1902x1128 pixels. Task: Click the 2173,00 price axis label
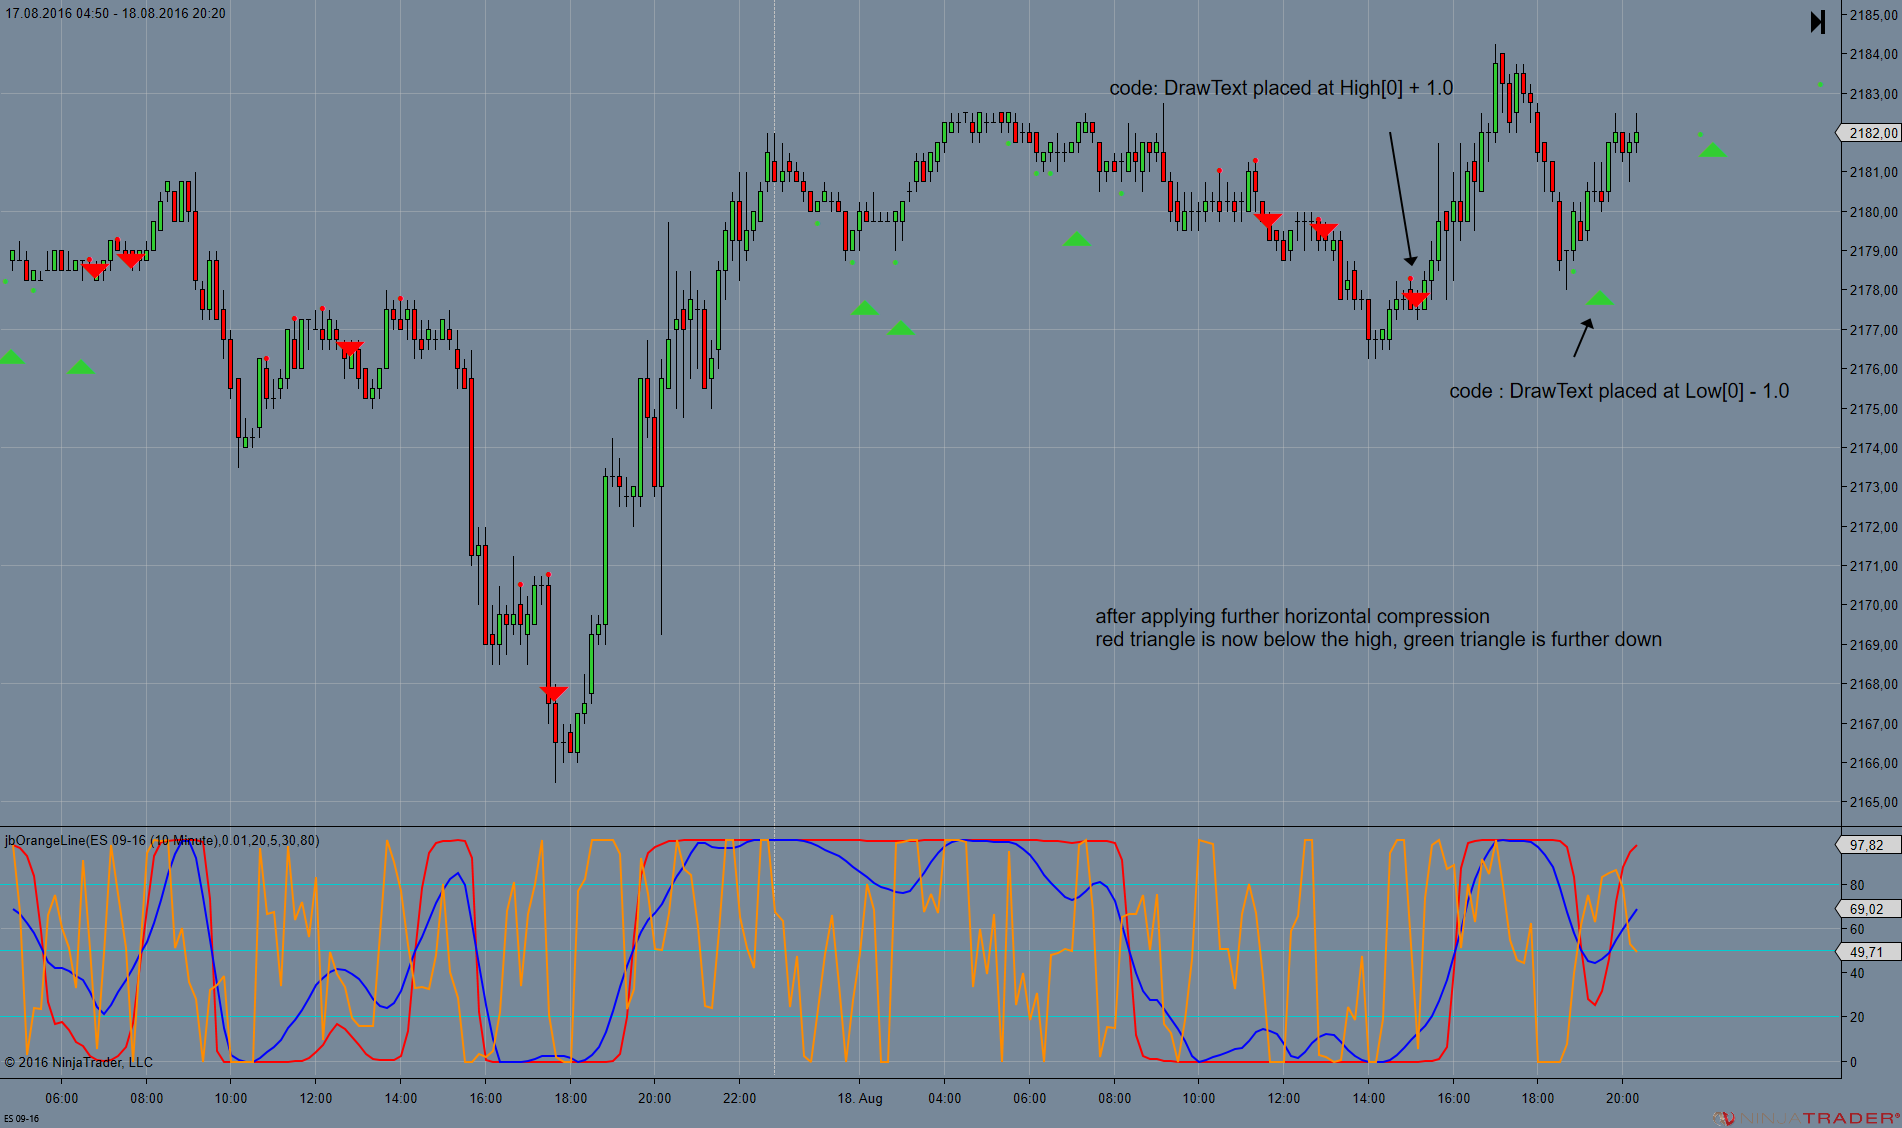click(x=1873, y=487)
